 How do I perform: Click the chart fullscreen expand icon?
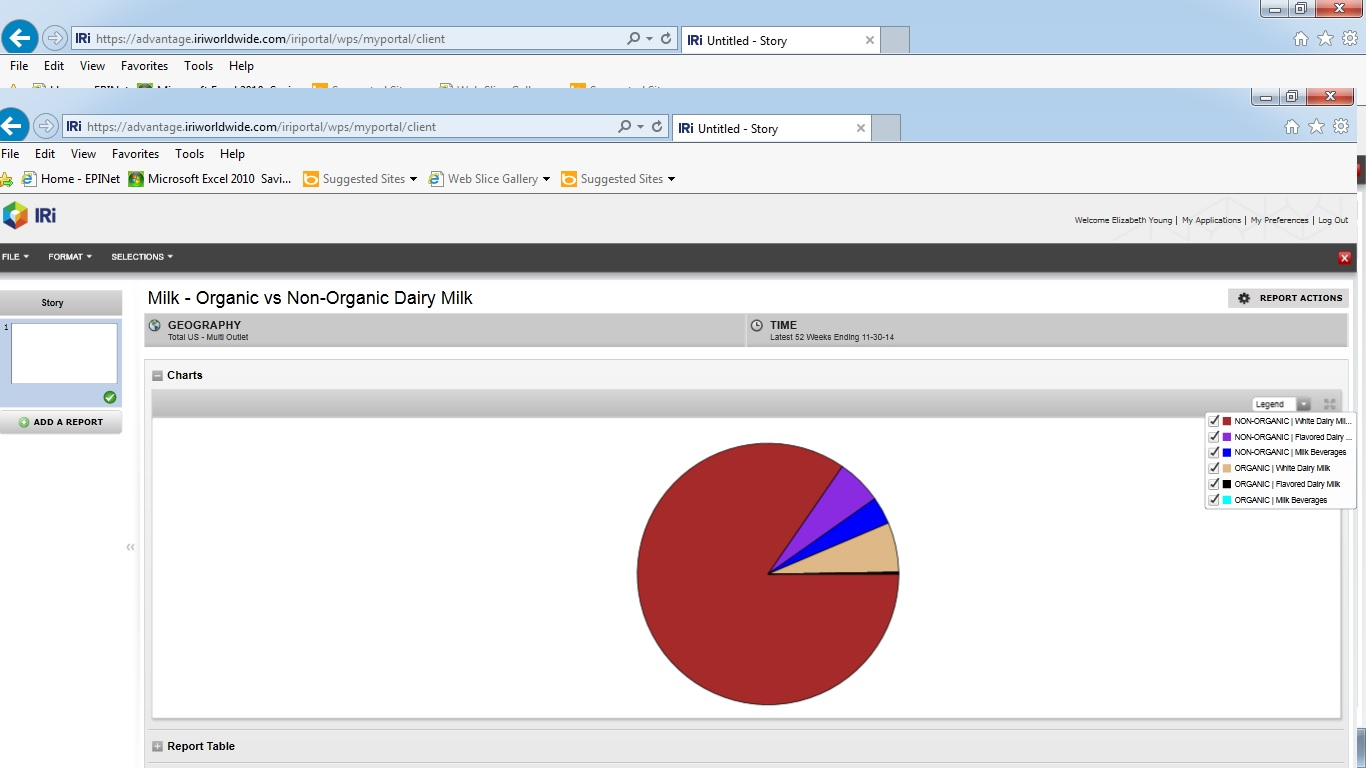(x=1329, y=404)
